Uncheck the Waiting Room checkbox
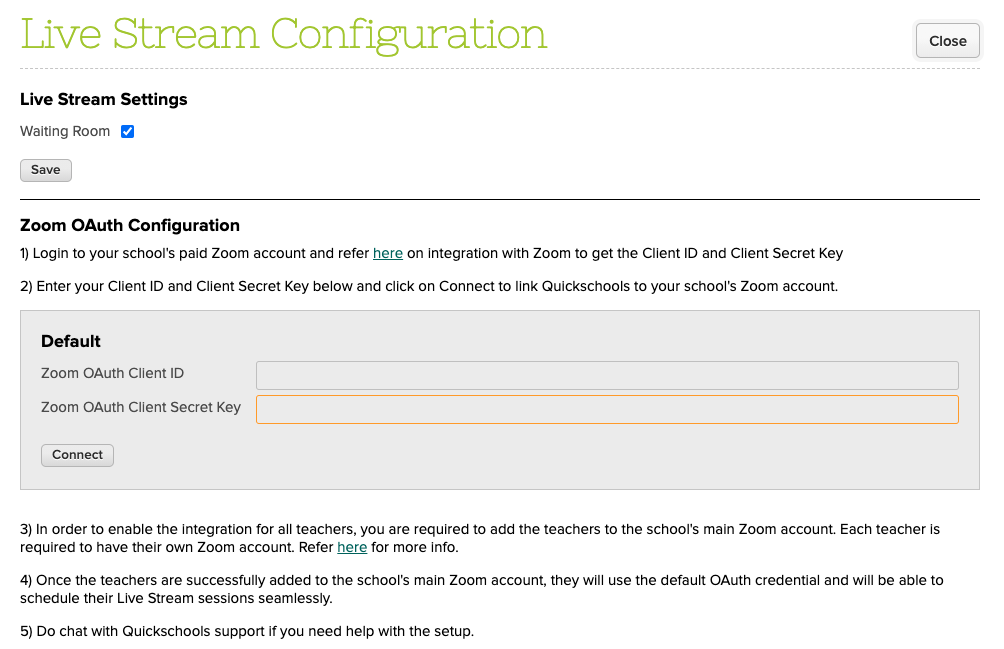Image resolution: width=1004 pixels, height=649 pixels. pos(127,132)
